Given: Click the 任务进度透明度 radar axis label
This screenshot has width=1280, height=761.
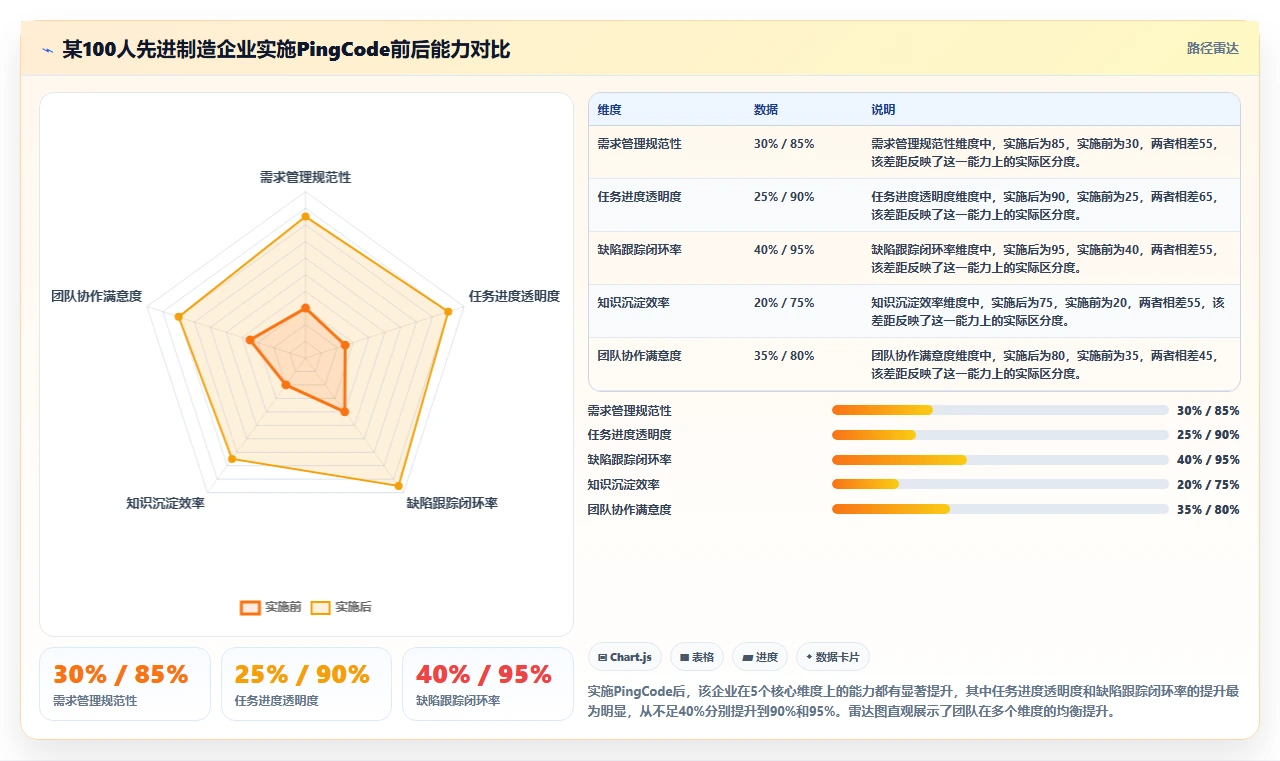Looking at the screenshot, I should (514, 296).
